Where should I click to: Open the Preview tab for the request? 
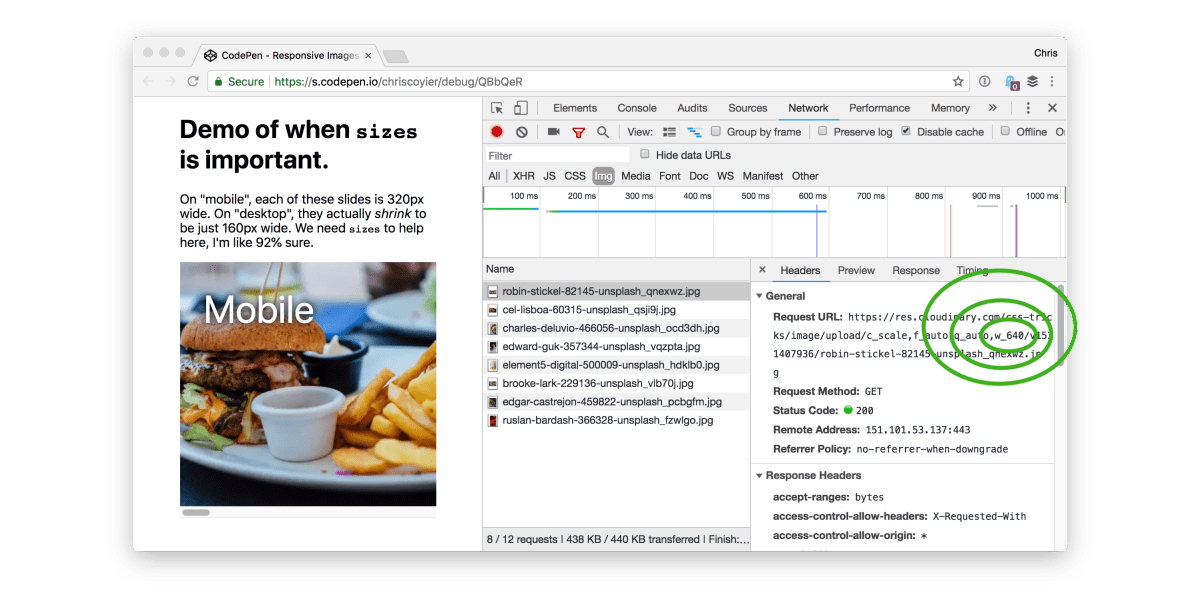(x=856, y=270)
